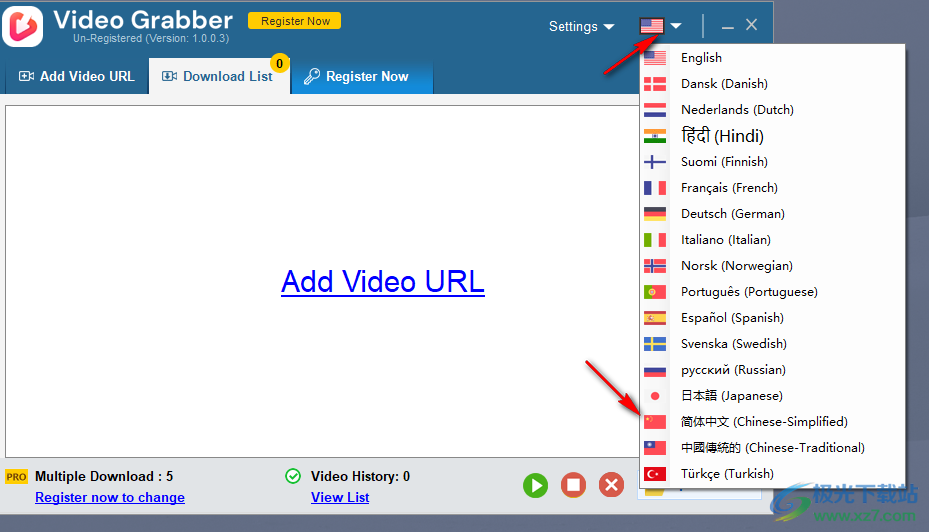Viewport: 929px width, 532px height.
Task: Click the Video Grabber app logo
Action: [23, 26]
